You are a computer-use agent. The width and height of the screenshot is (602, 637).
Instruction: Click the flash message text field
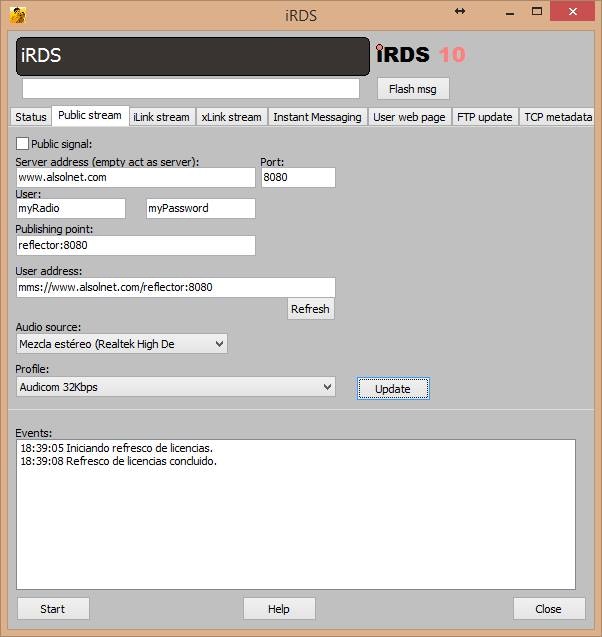click(191, 88)
